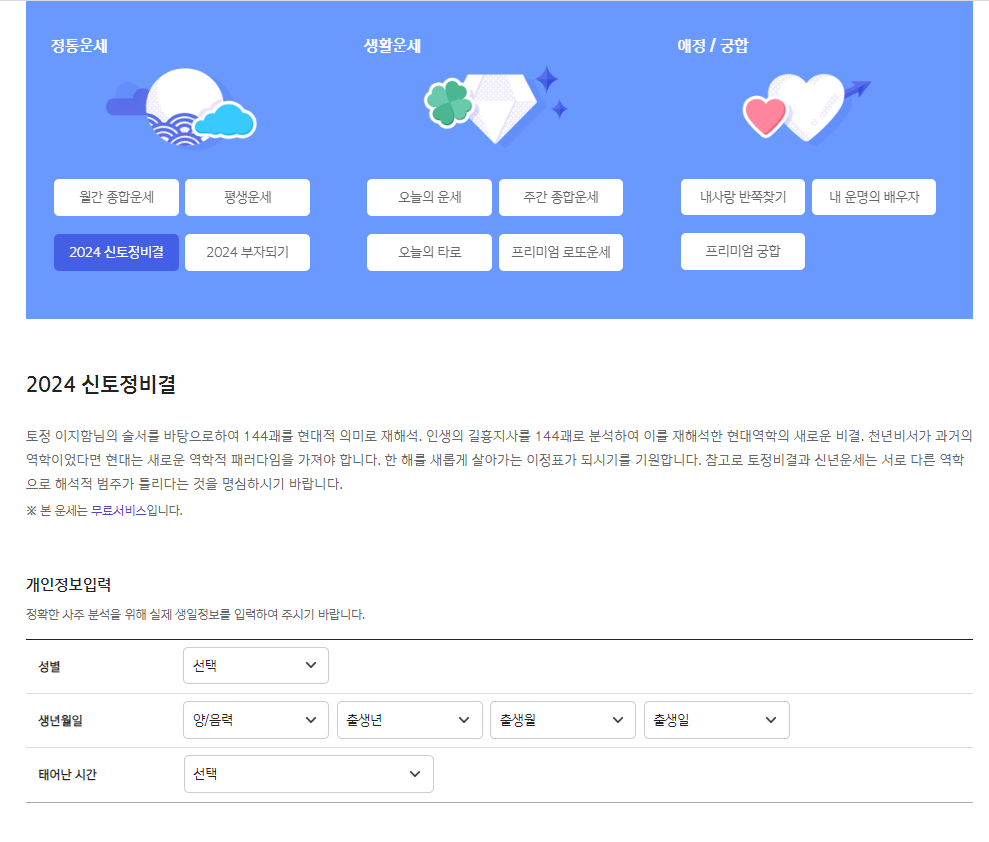This screenshot has height=842, width=989.
Task: Click the 태어난 시간 row label
Action: [x=67, y=775]
